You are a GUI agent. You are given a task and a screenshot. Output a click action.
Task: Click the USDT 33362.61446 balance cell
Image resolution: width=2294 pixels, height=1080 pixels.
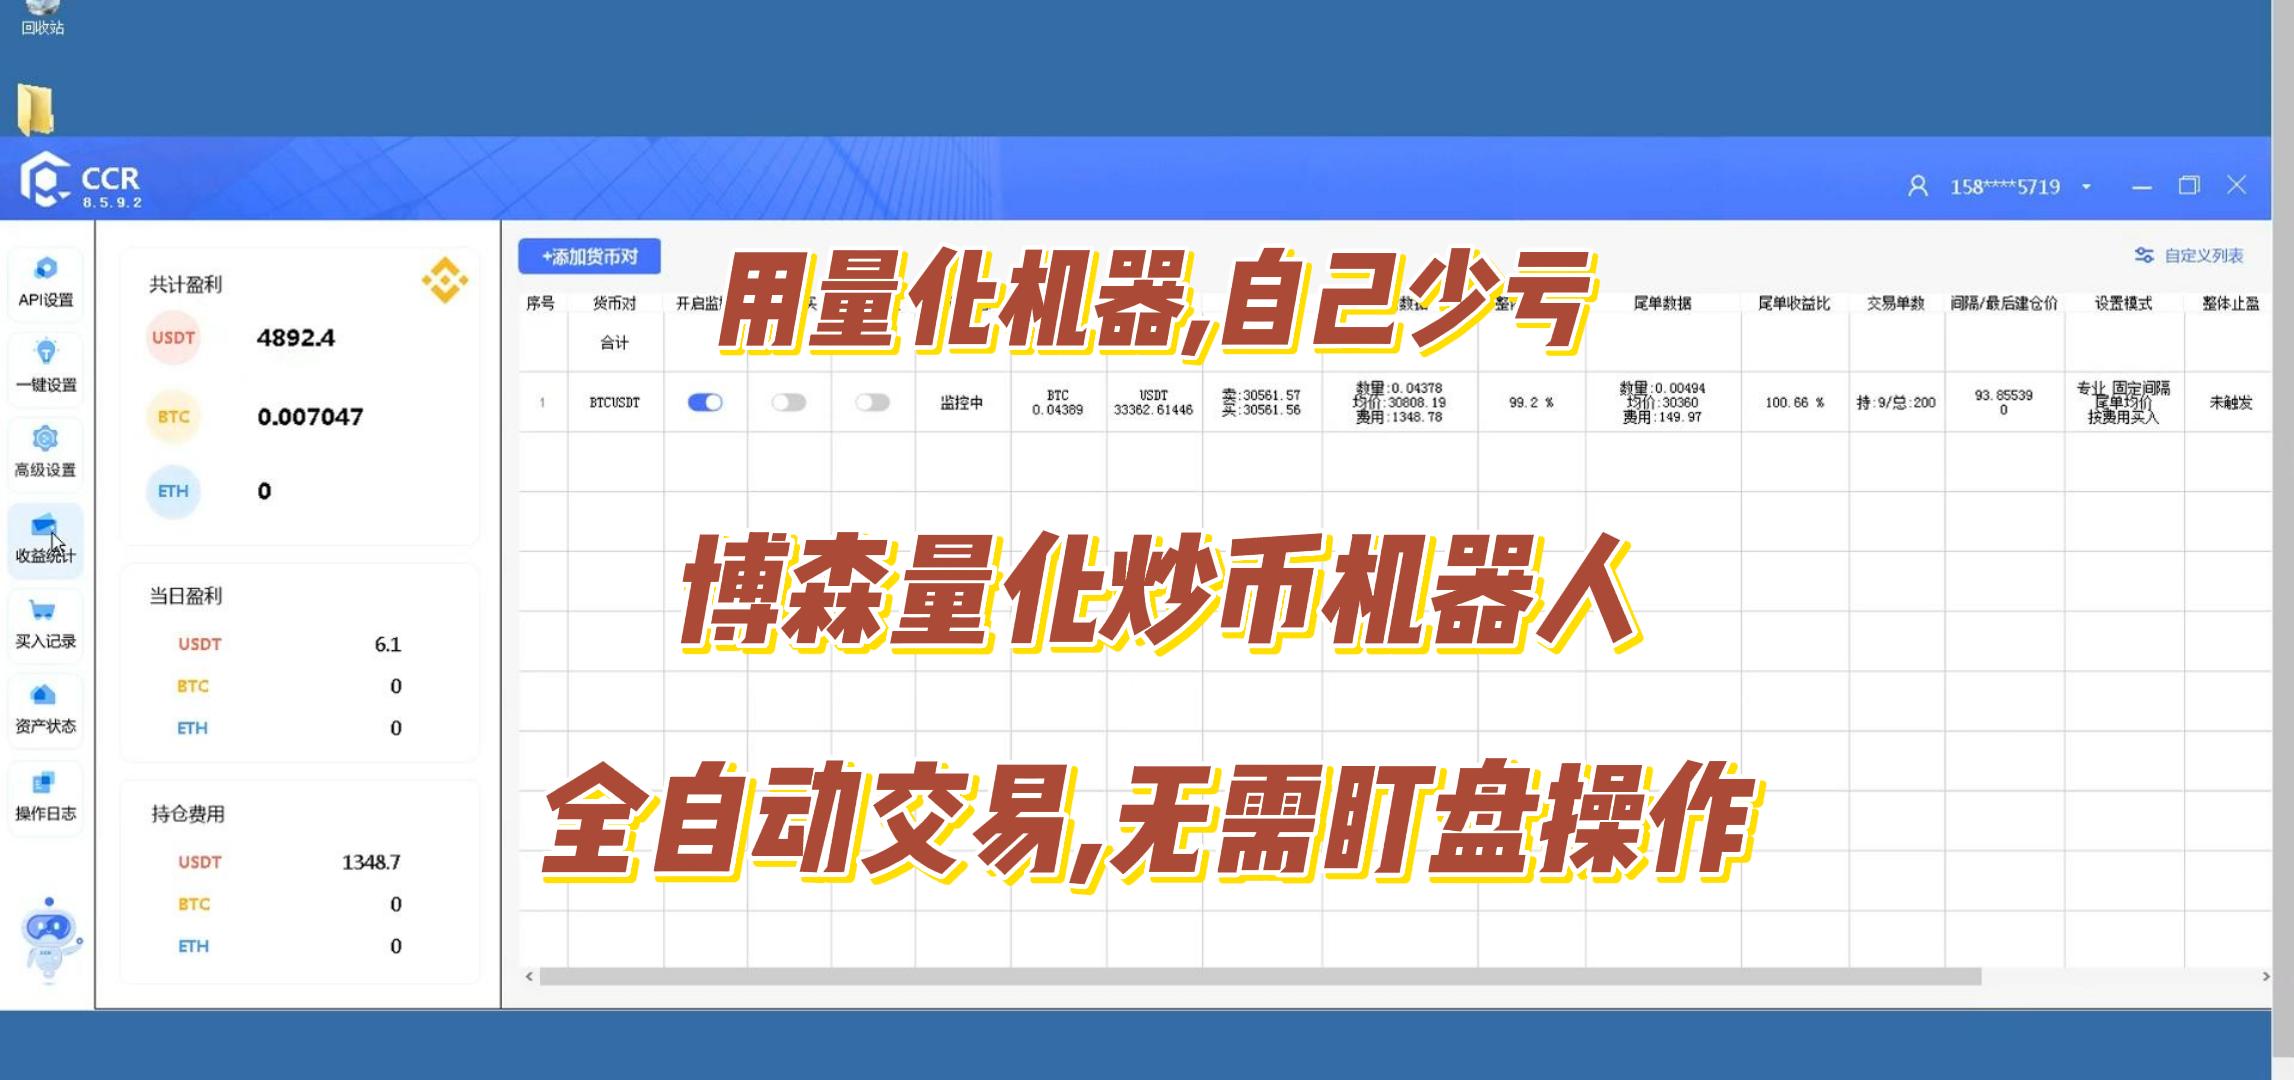[1153, 402]
